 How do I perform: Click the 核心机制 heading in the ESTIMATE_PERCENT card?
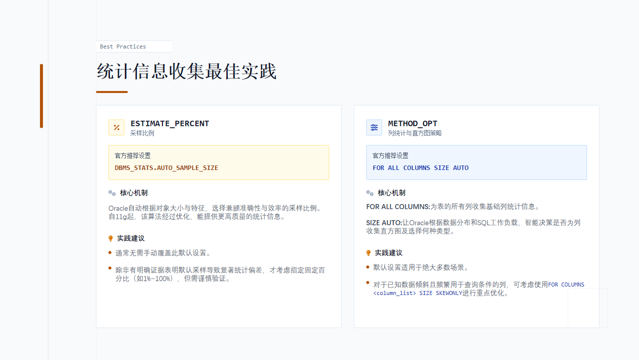pyautogui.click(x=134, y=193)
